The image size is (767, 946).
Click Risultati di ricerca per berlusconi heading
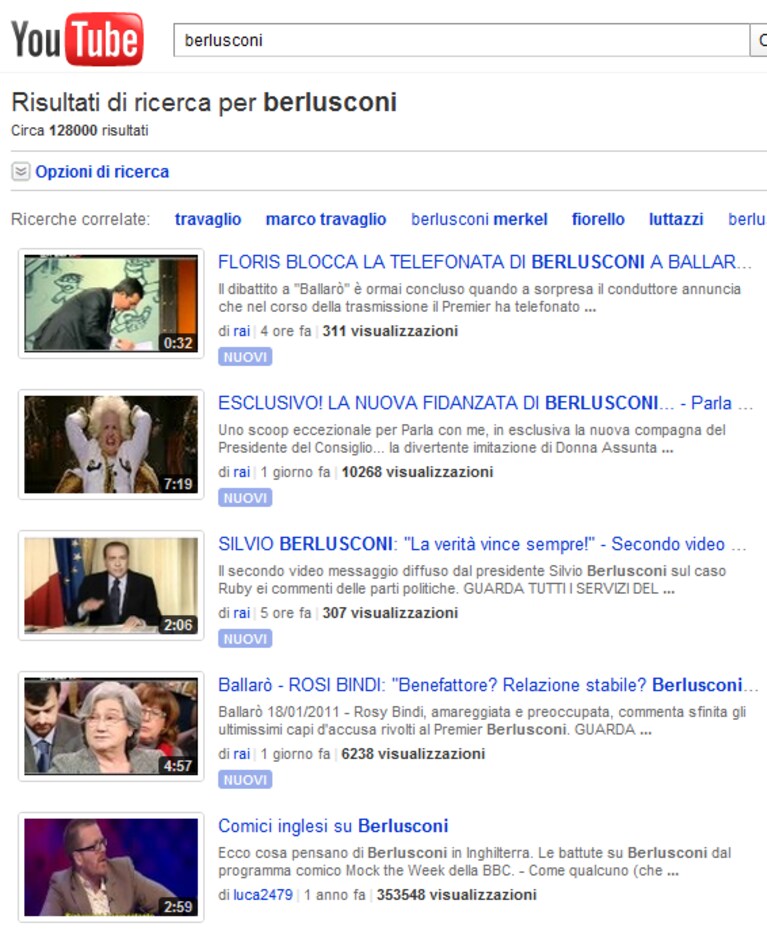pyautogui.click(x=204, y=103)
